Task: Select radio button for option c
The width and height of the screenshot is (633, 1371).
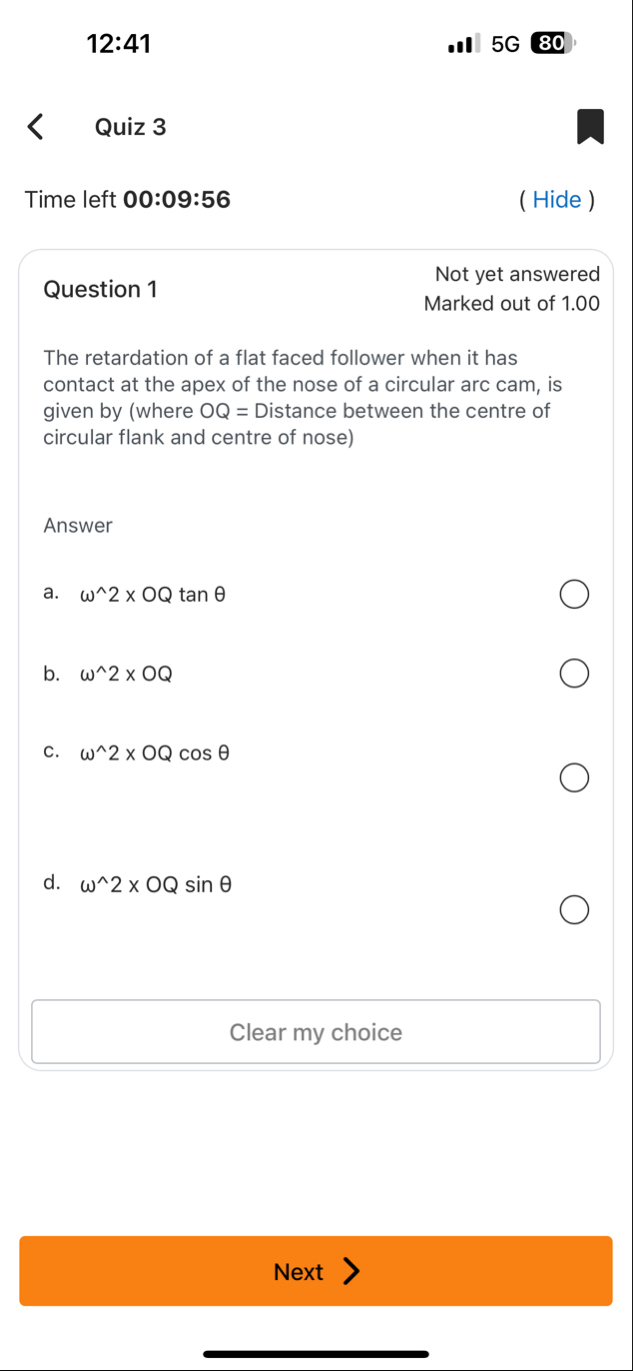Action: (x=573, y=778)
